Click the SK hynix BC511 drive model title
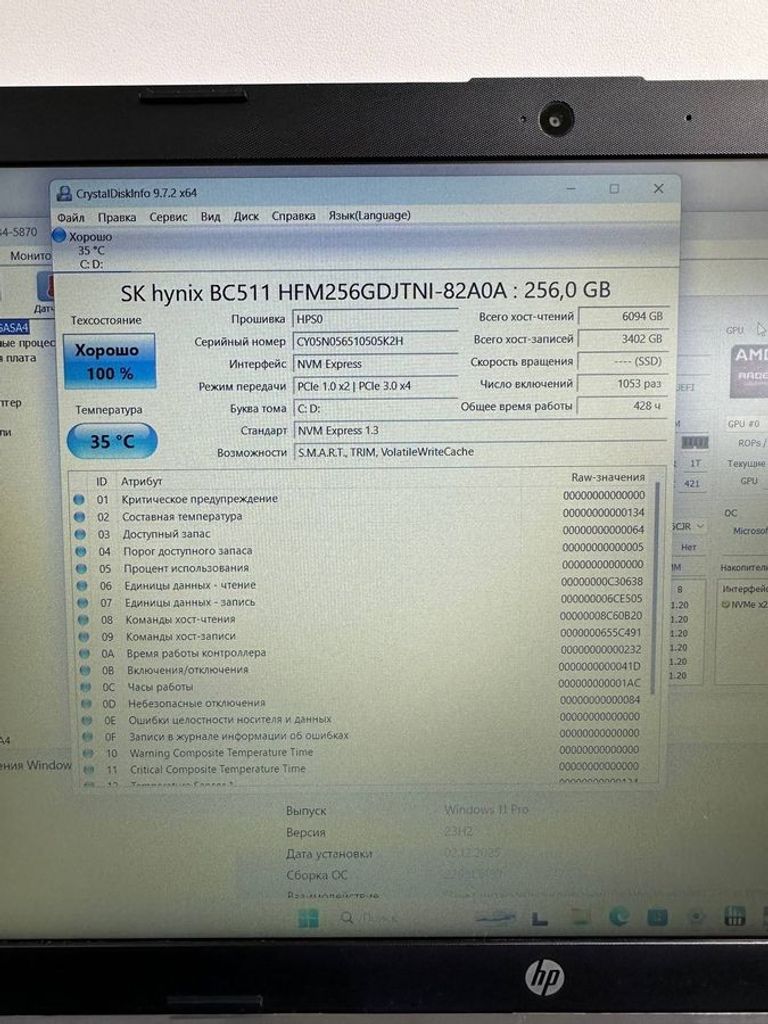Image resolution: width=768 pixels, height=1024 pixels. tap(365, 291)
